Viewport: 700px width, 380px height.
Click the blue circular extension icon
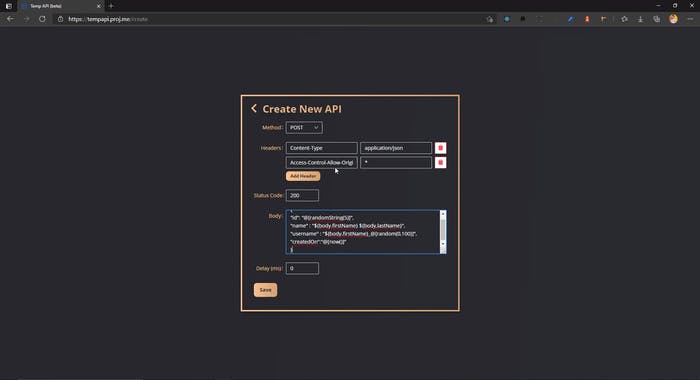click(x=507, y=19)
